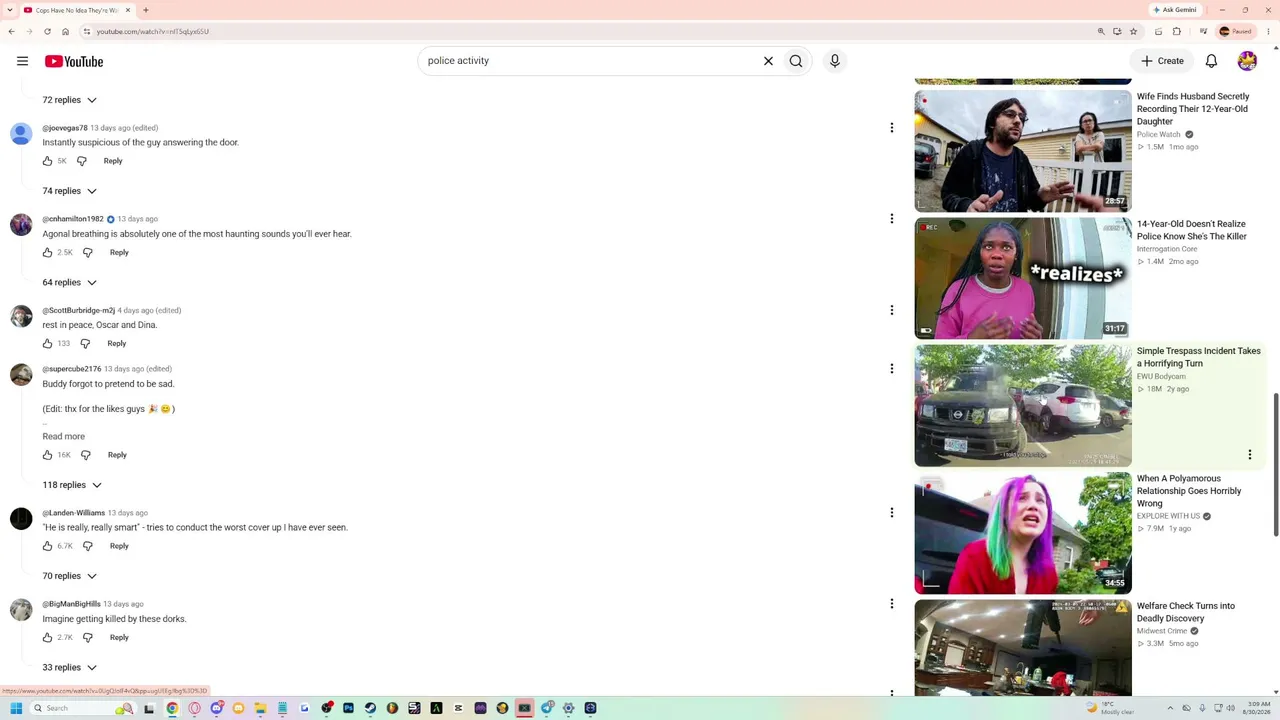Screen dimensions: 1280x720
Task: Like the comment by @cnhamilton1982
Action: coord(47,253)
